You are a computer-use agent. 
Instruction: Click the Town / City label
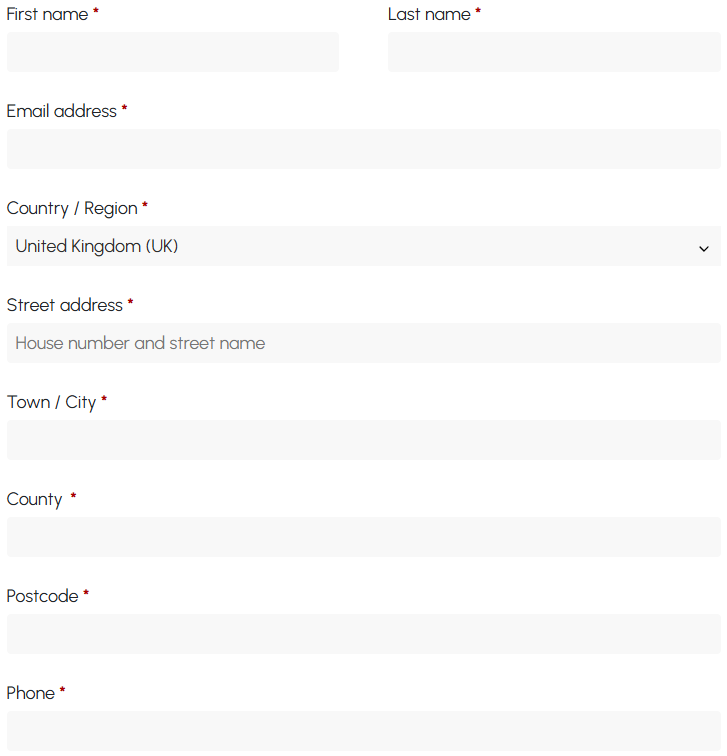tap(51, 402)
